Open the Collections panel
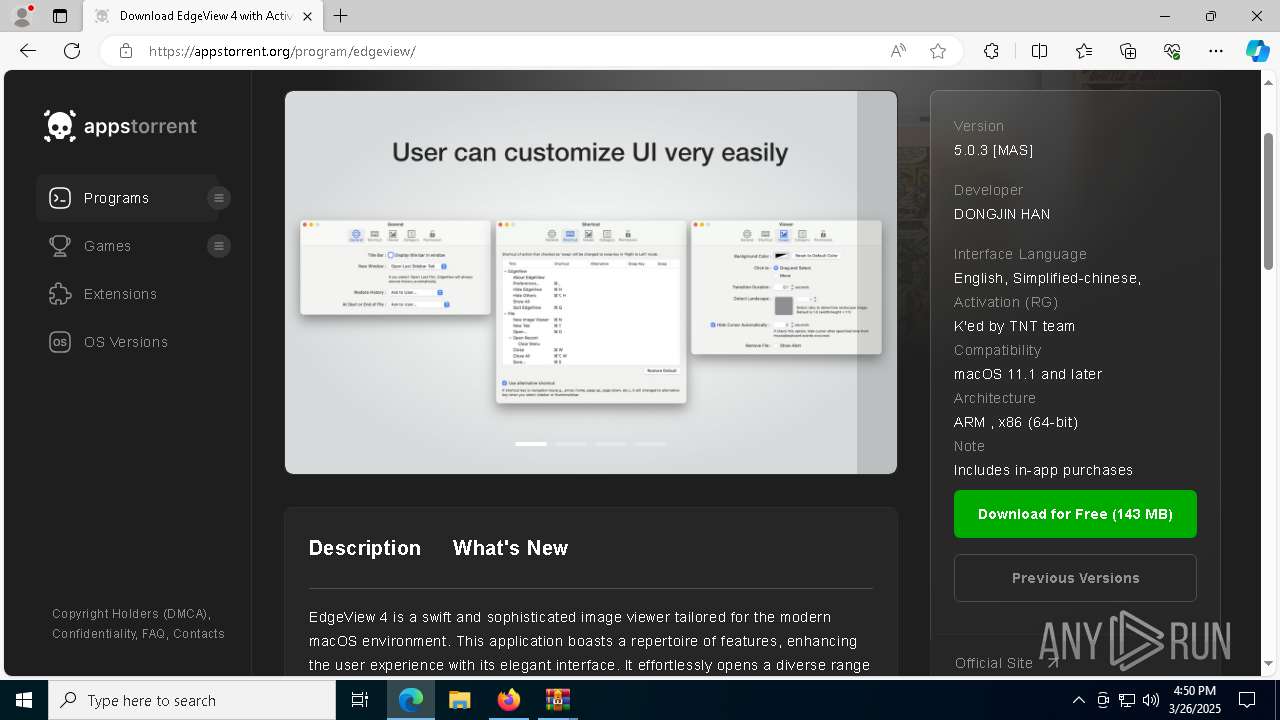The width and height of the screenshot is (1280, 720). pos(1128,51)
